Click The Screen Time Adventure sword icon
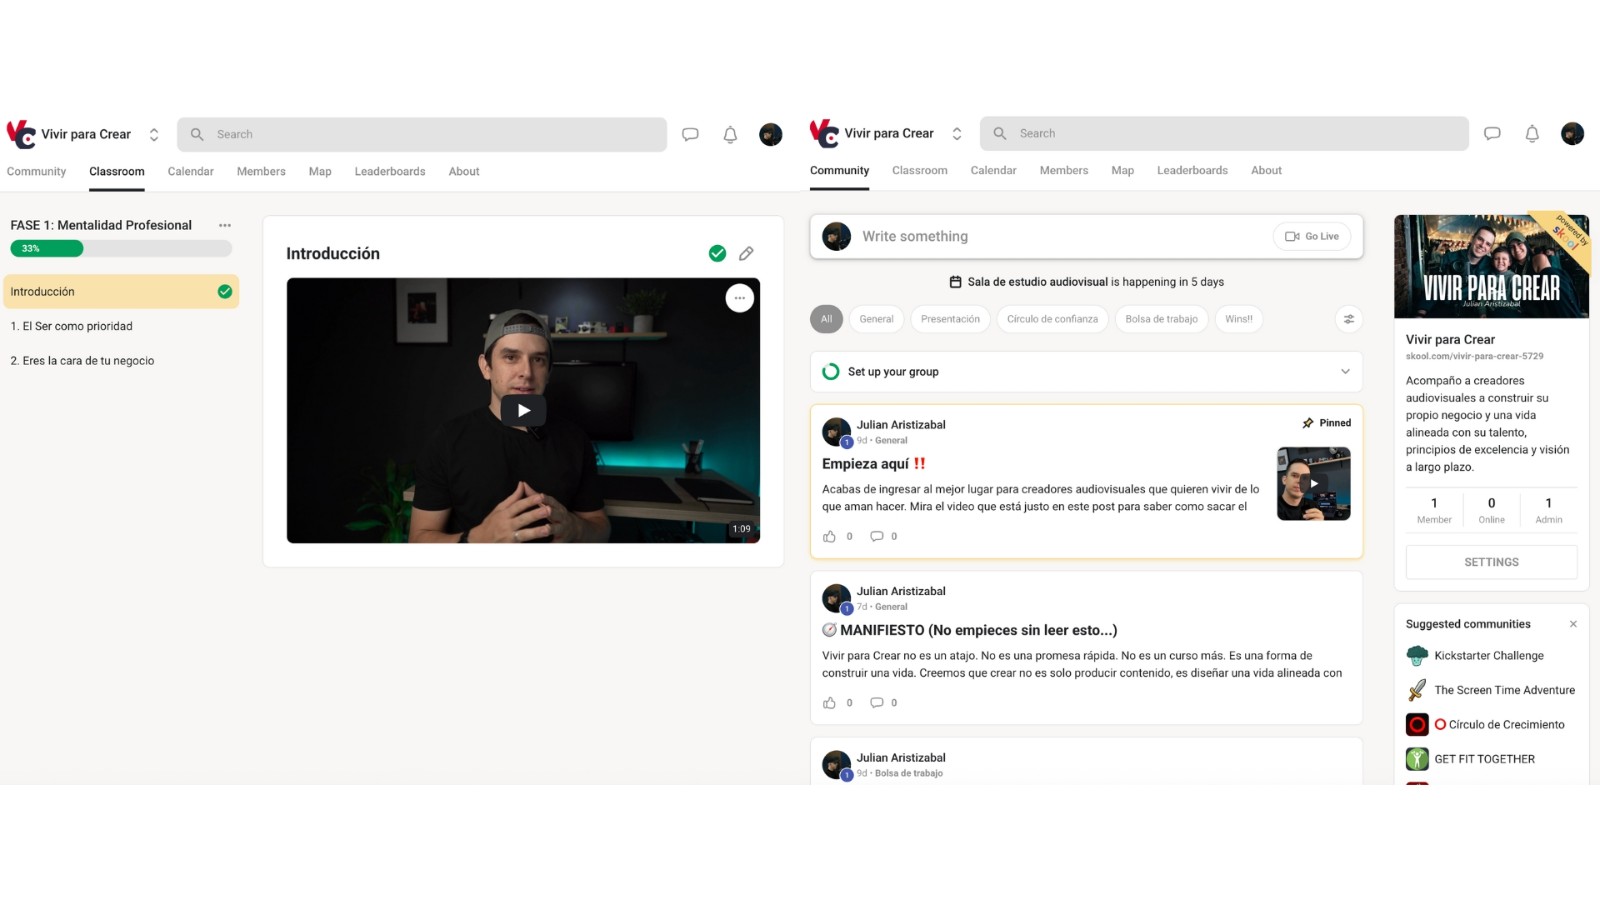This screenshot has width=1600, height=900. tap(1417, 690)
